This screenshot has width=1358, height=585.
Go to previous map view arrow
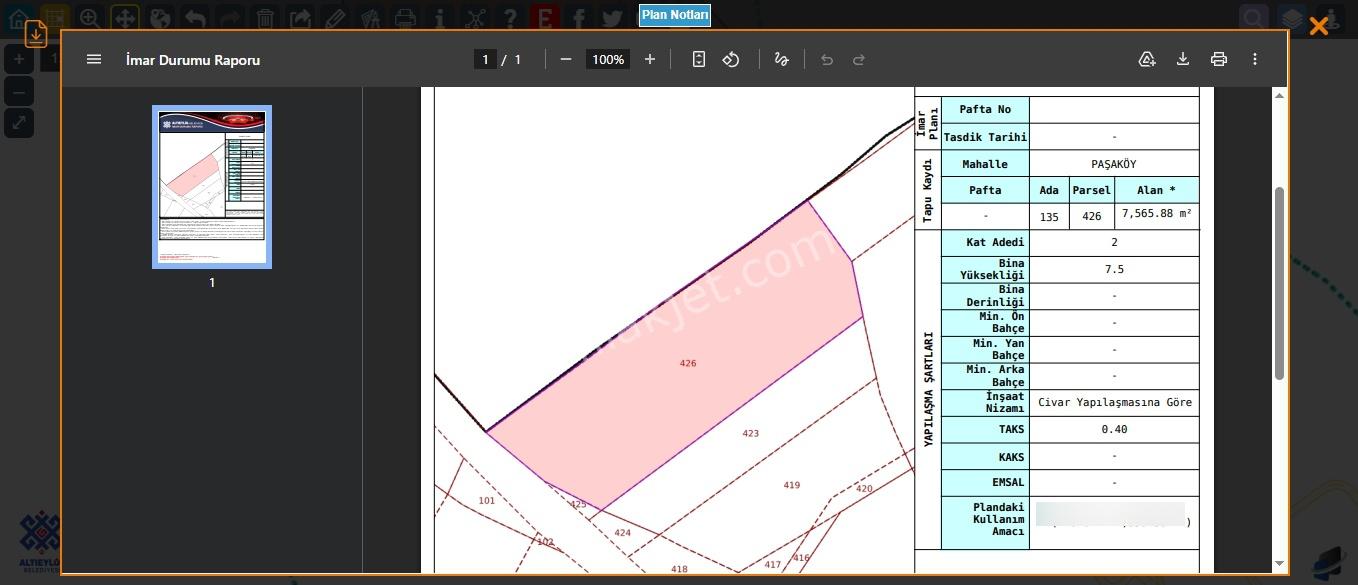click(x=195, y=17)
